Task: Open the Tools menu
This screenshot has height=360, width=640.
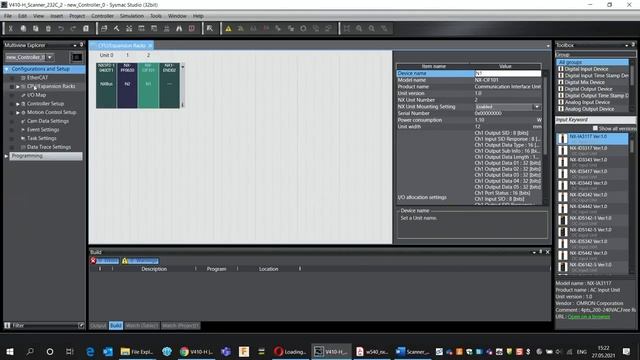Action: (x=156, y=16)
